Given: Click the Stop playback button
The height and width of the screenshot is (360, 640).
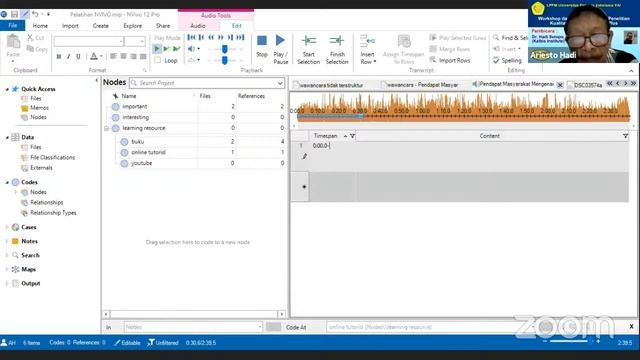Looking at the screenshot, I should (x=262, y=46).
